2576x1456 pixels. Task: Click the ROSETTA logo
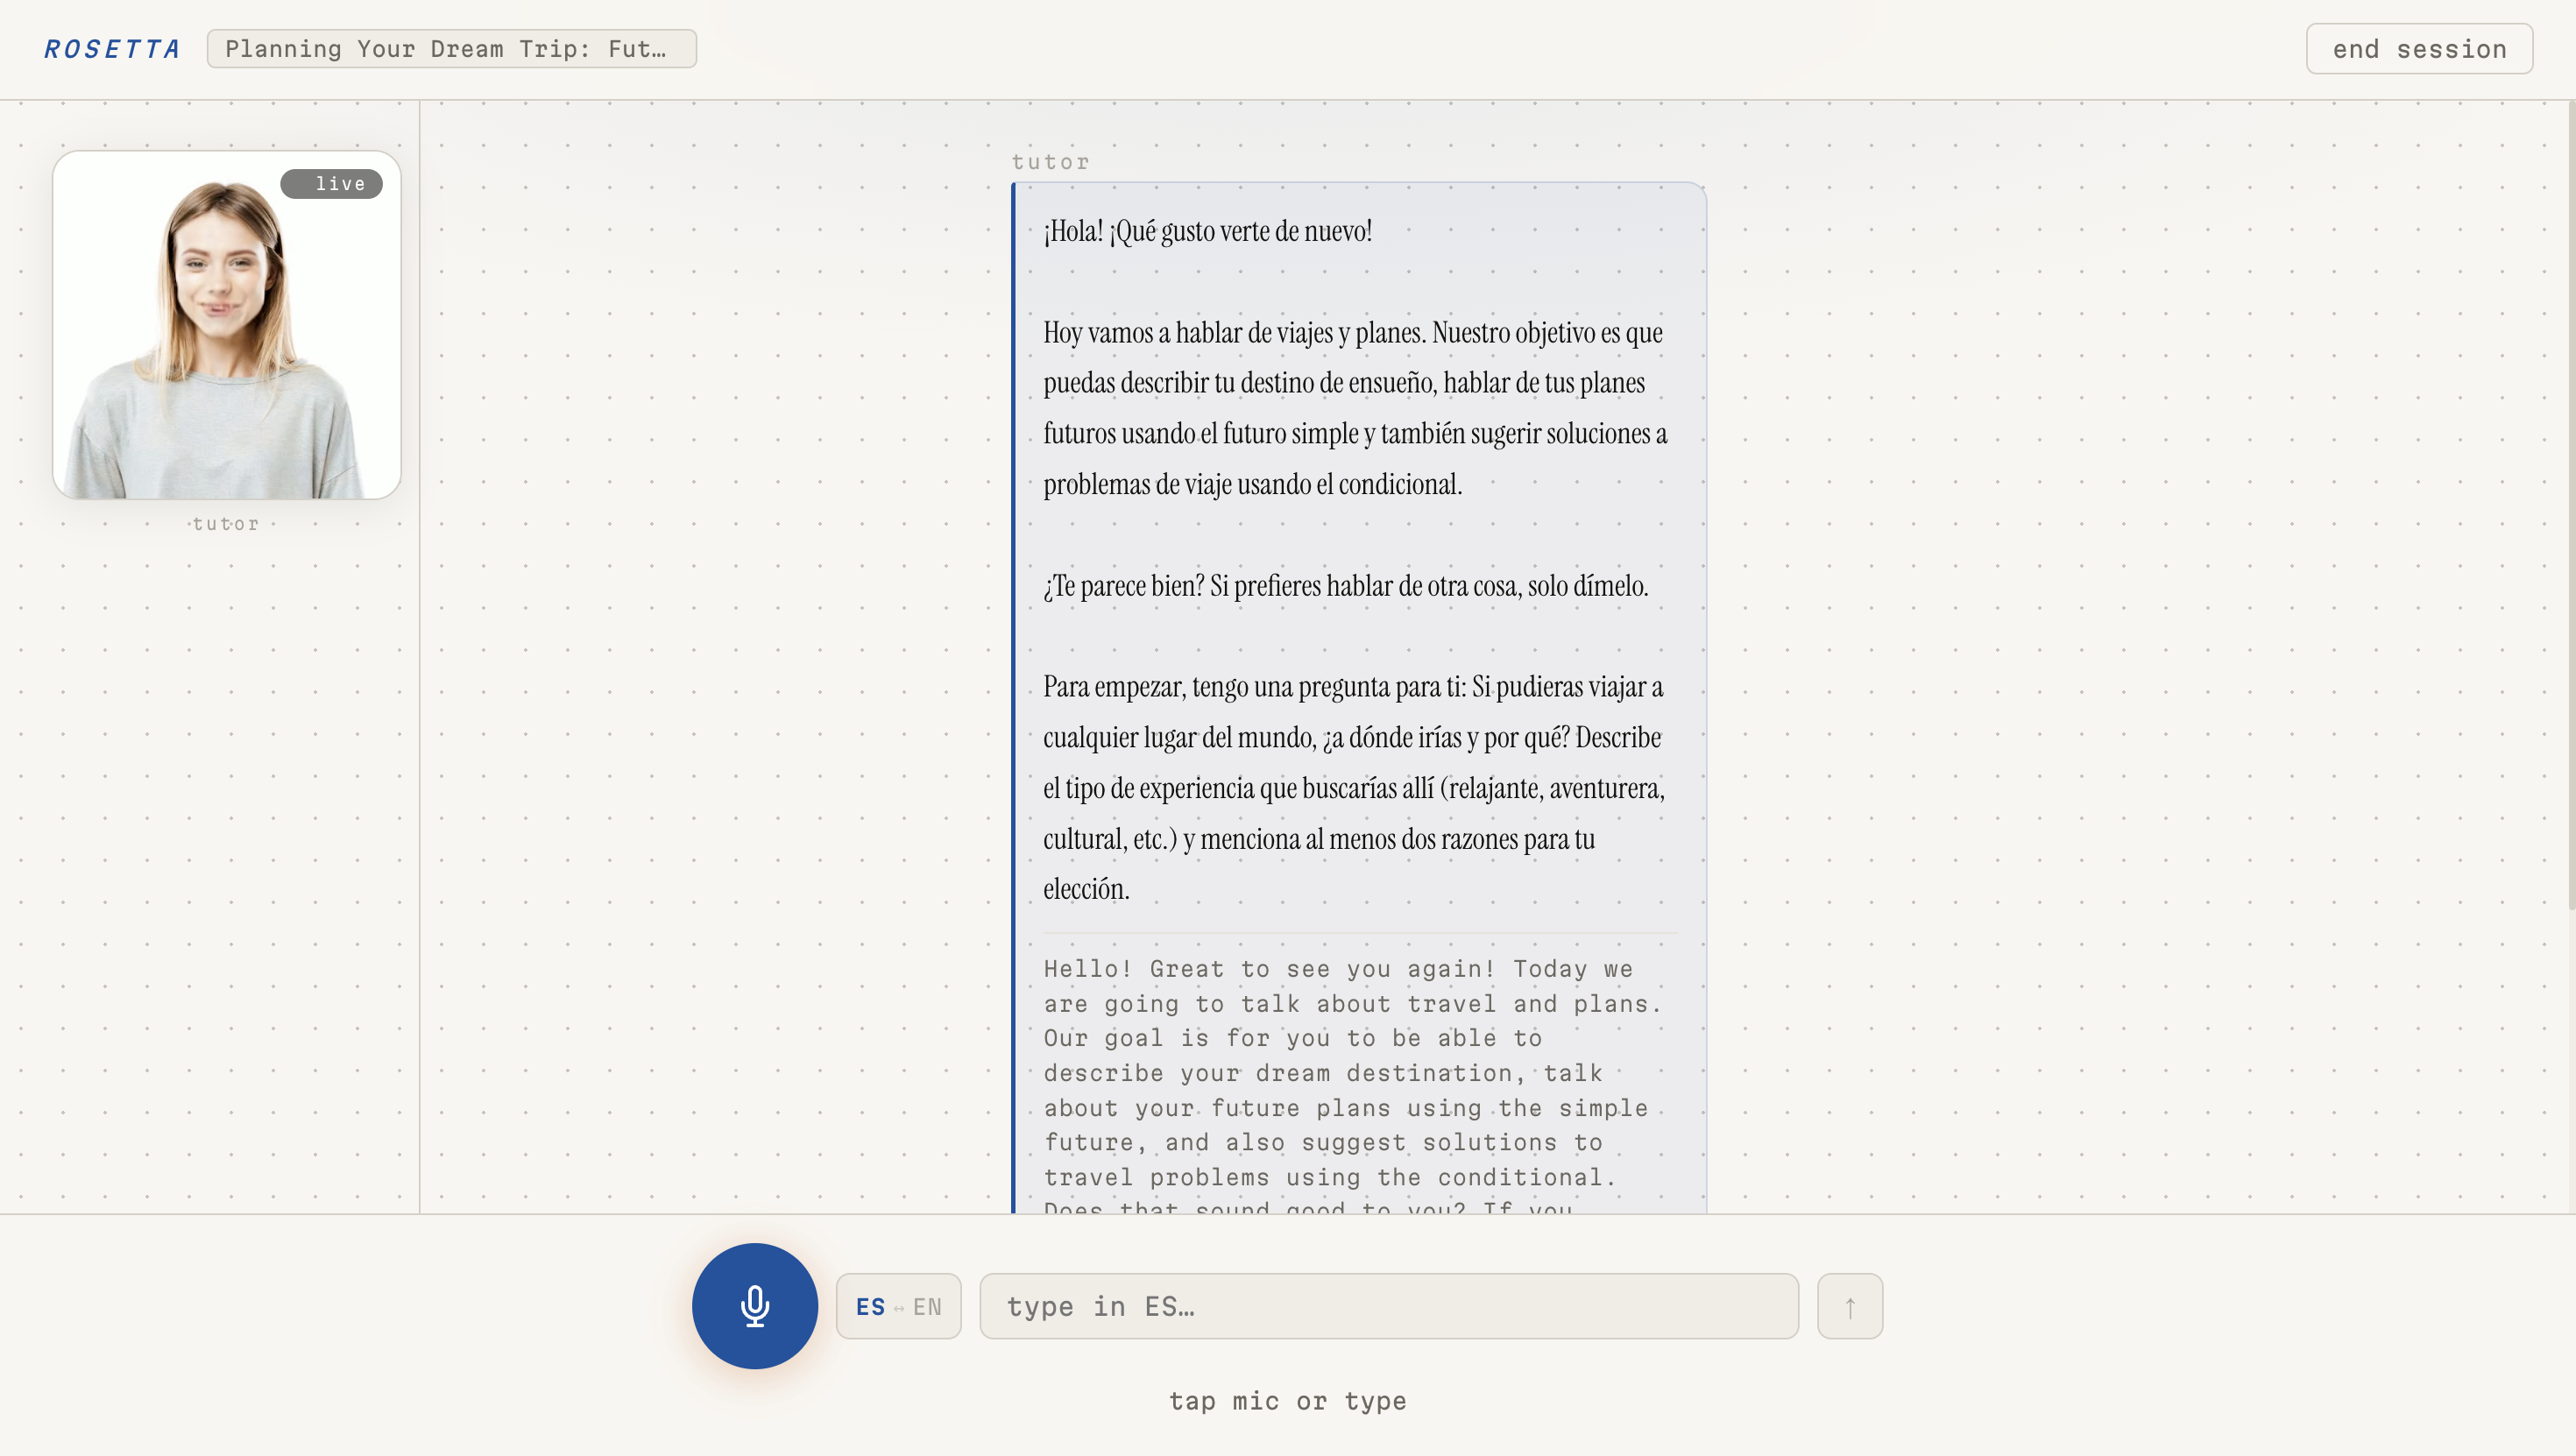(112, 49)
